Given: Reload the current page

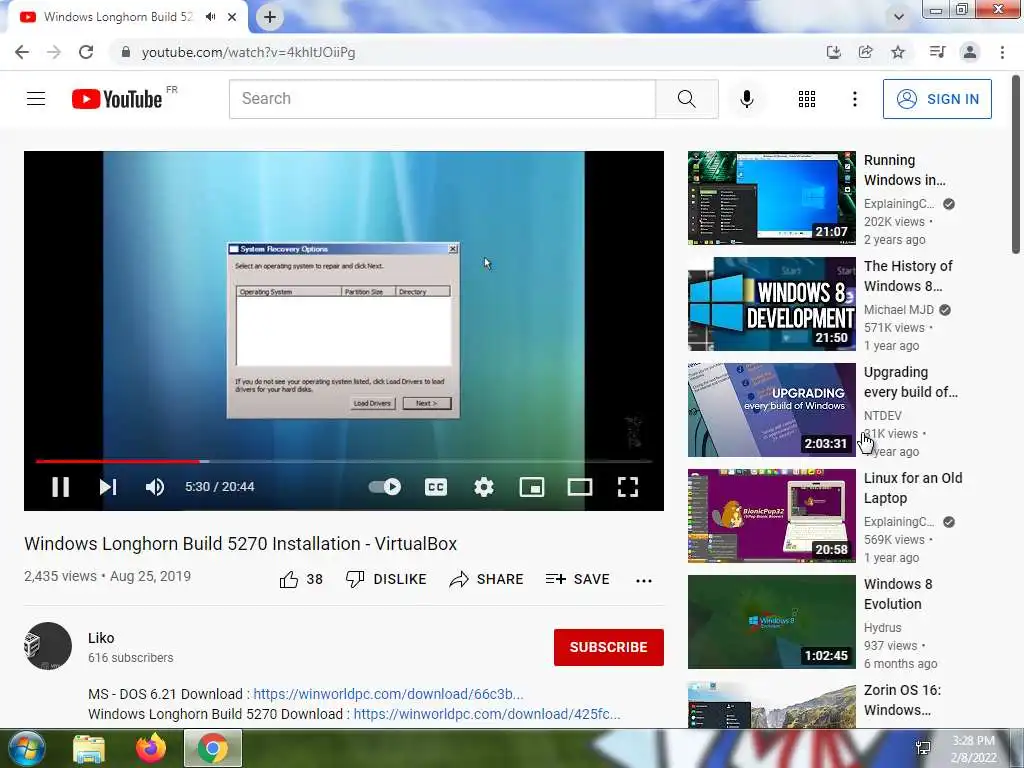Looking at the screenshot, I should 86,52.
